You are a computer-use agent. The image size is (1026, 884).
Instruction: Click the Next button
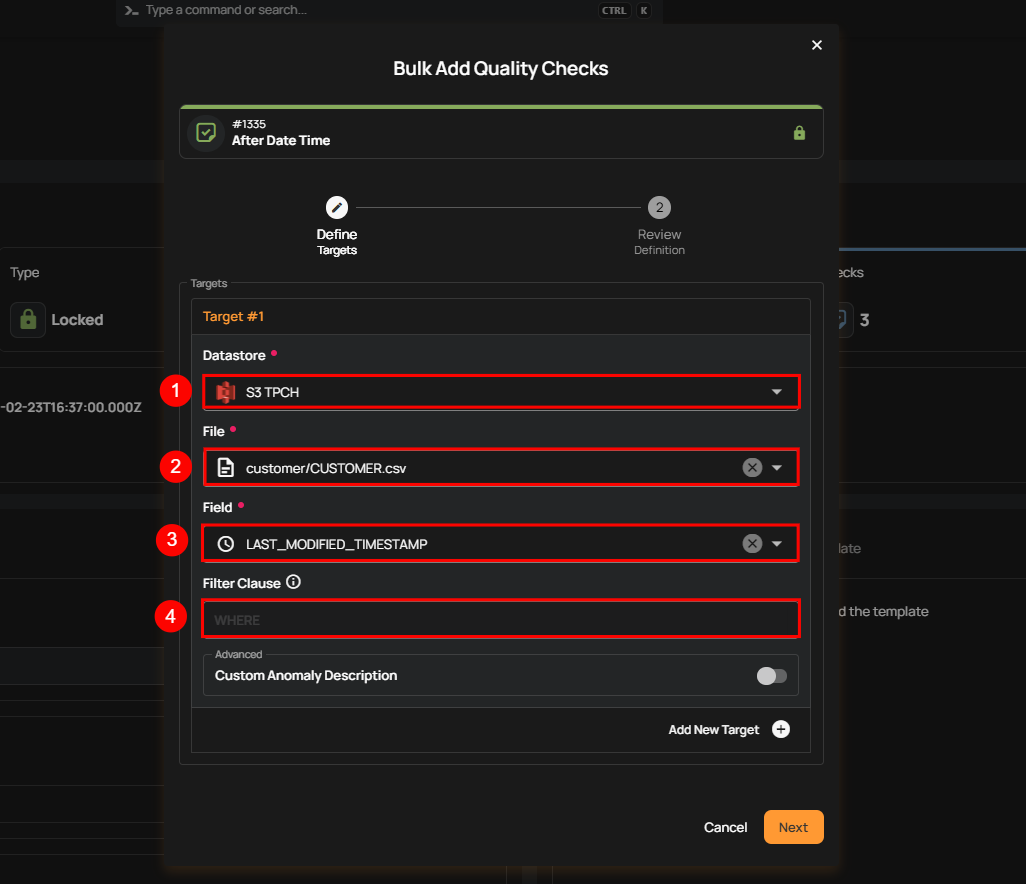coord(793,827)
